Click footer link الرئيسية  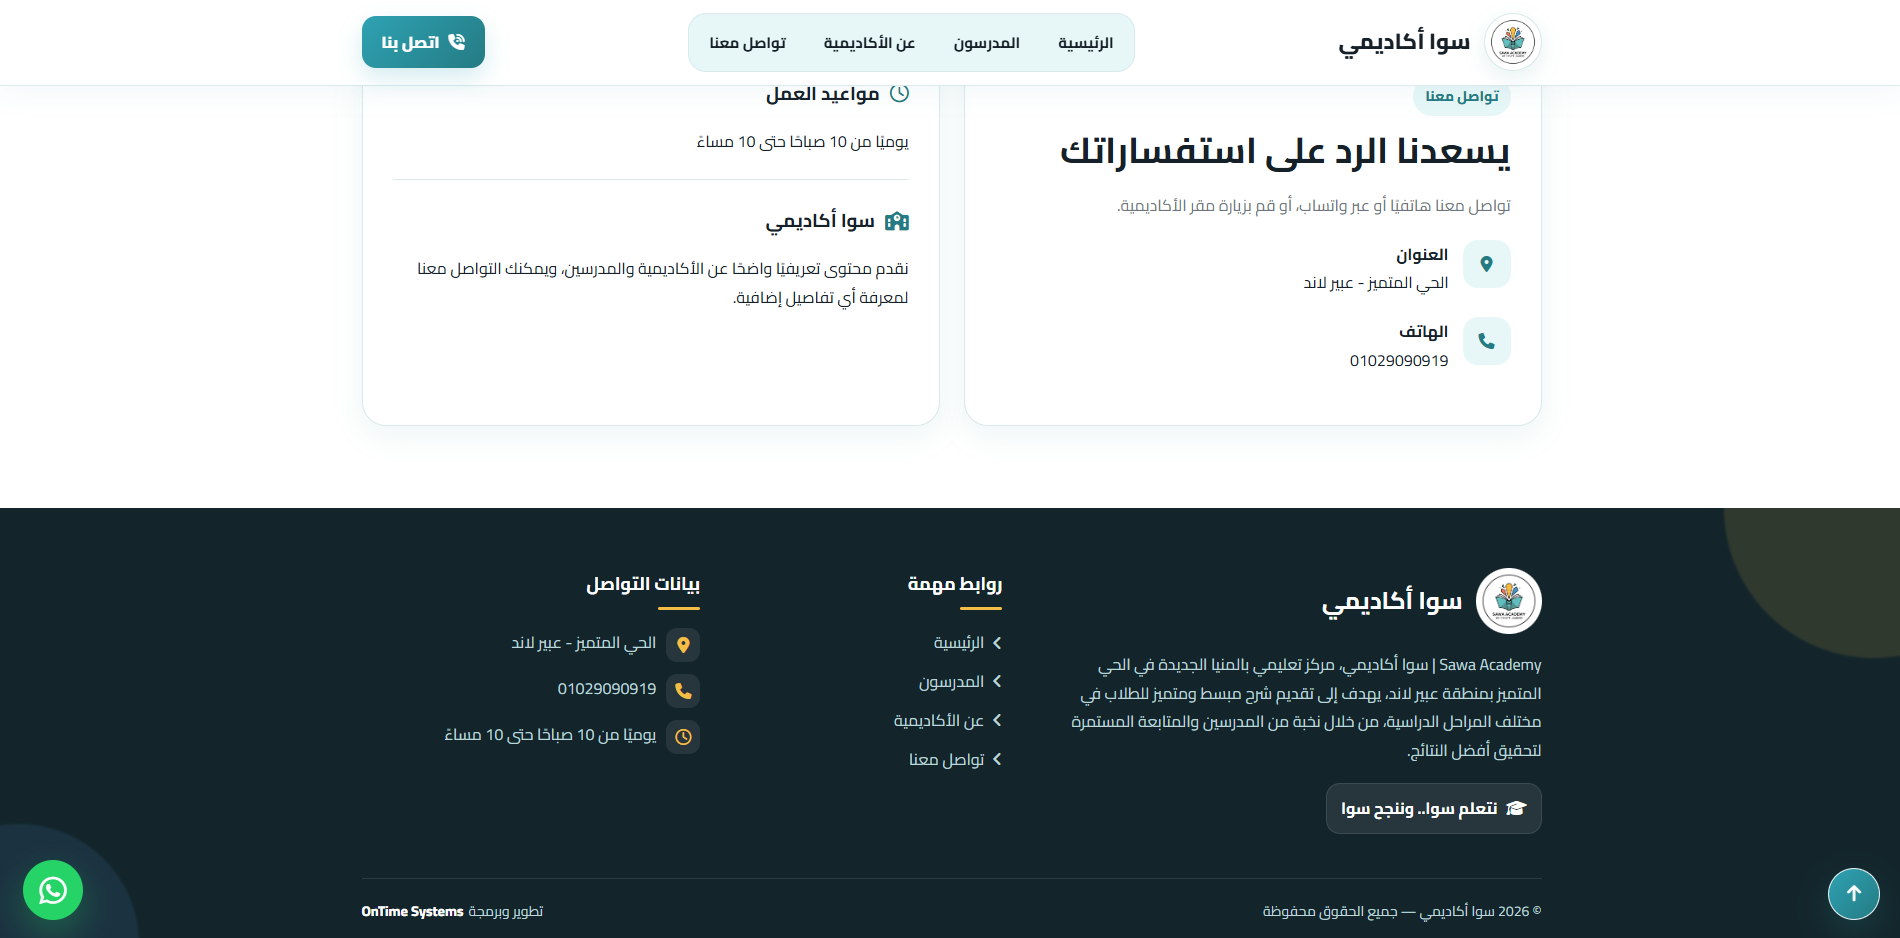pyautogui.click(x=958, y=643)
